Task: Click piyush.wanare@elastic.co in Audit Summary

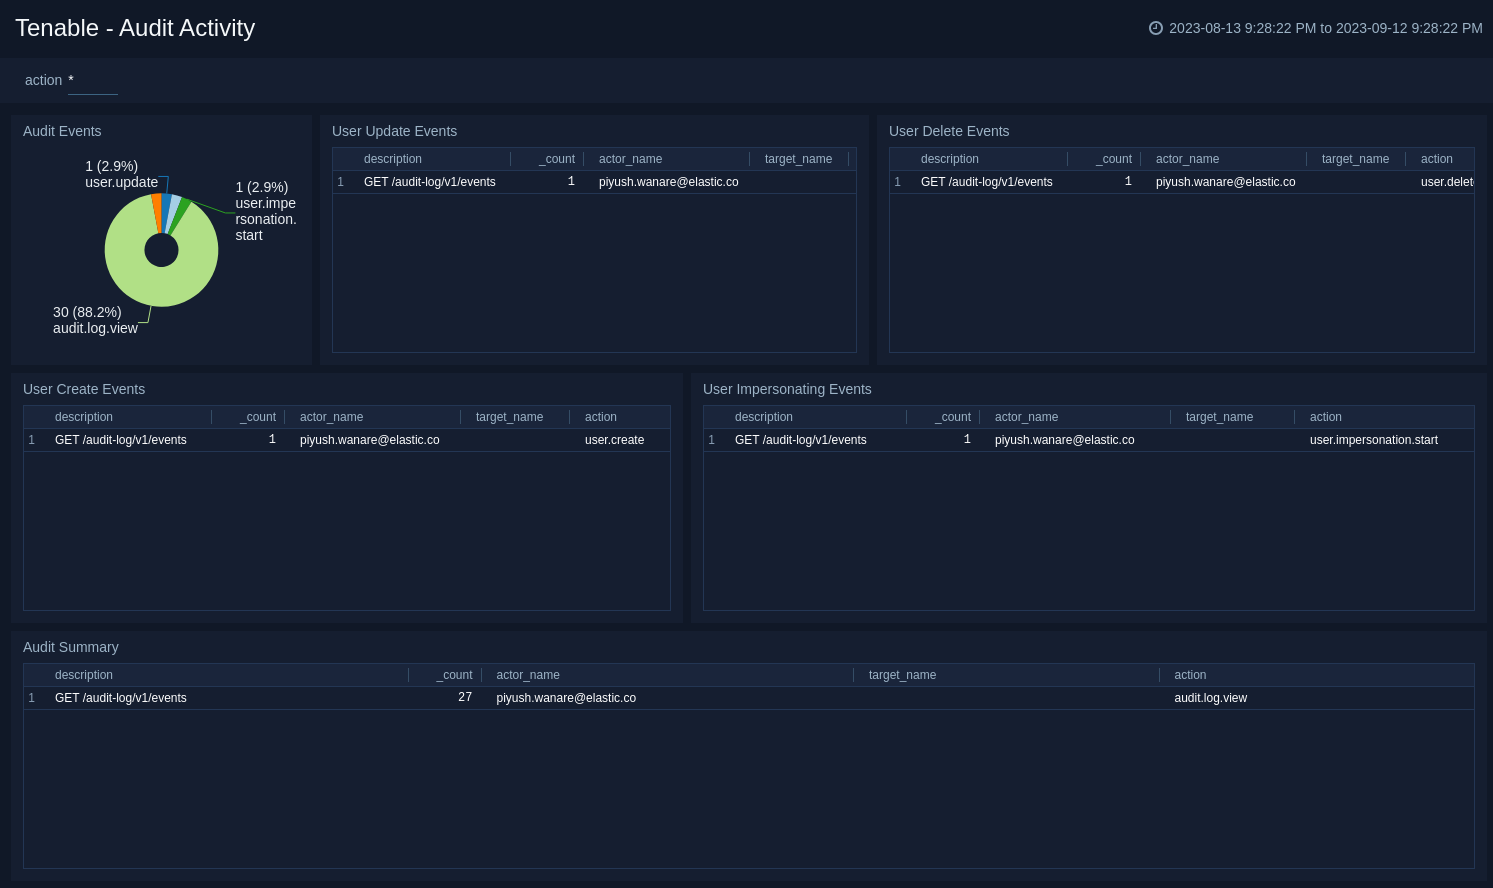Action: tap(566, 698)
